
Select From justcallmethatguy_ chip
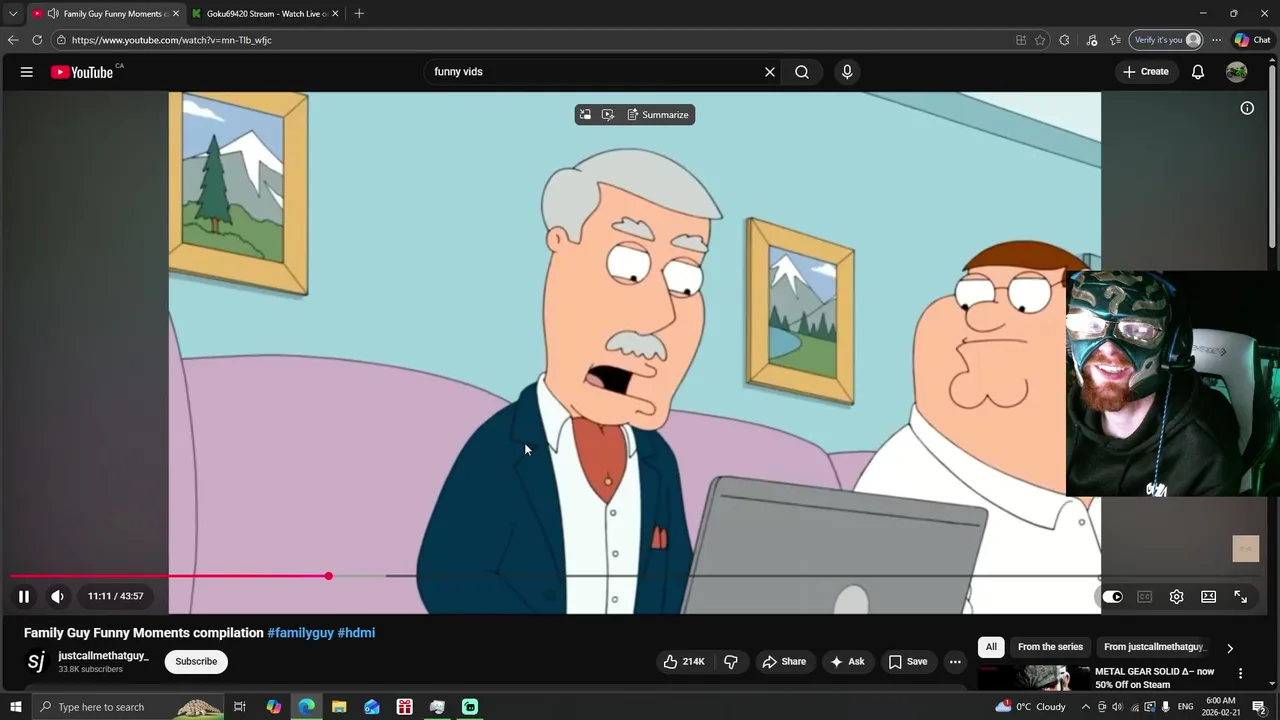[1153, 647]
